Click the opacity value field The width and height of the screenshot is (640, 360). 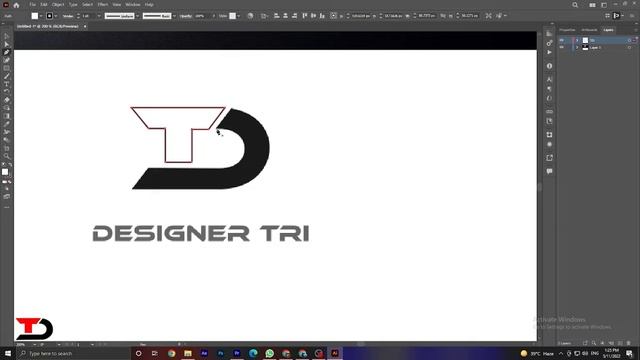pyautogui.click(x=202, y=16)
